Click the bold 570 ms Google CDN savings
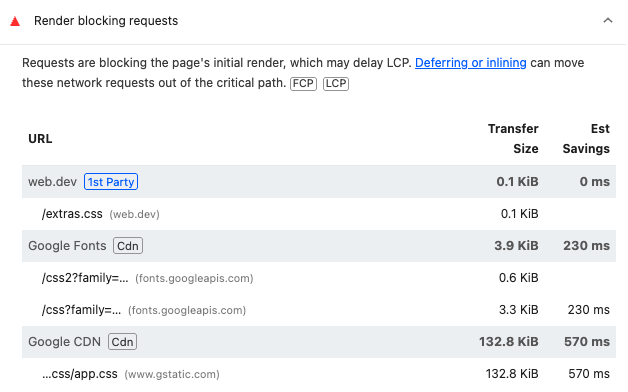 click(x=587, y=342)
